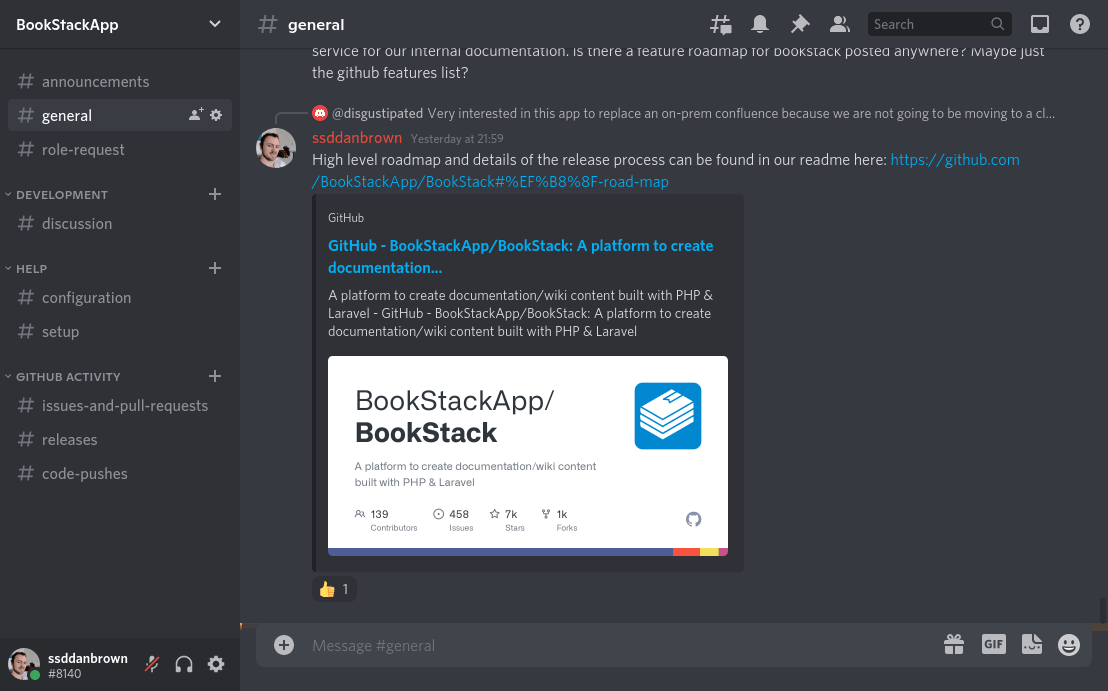1108x691 pixels.
Task: Click the user panel avatar
Action: [x=23, y=665]
